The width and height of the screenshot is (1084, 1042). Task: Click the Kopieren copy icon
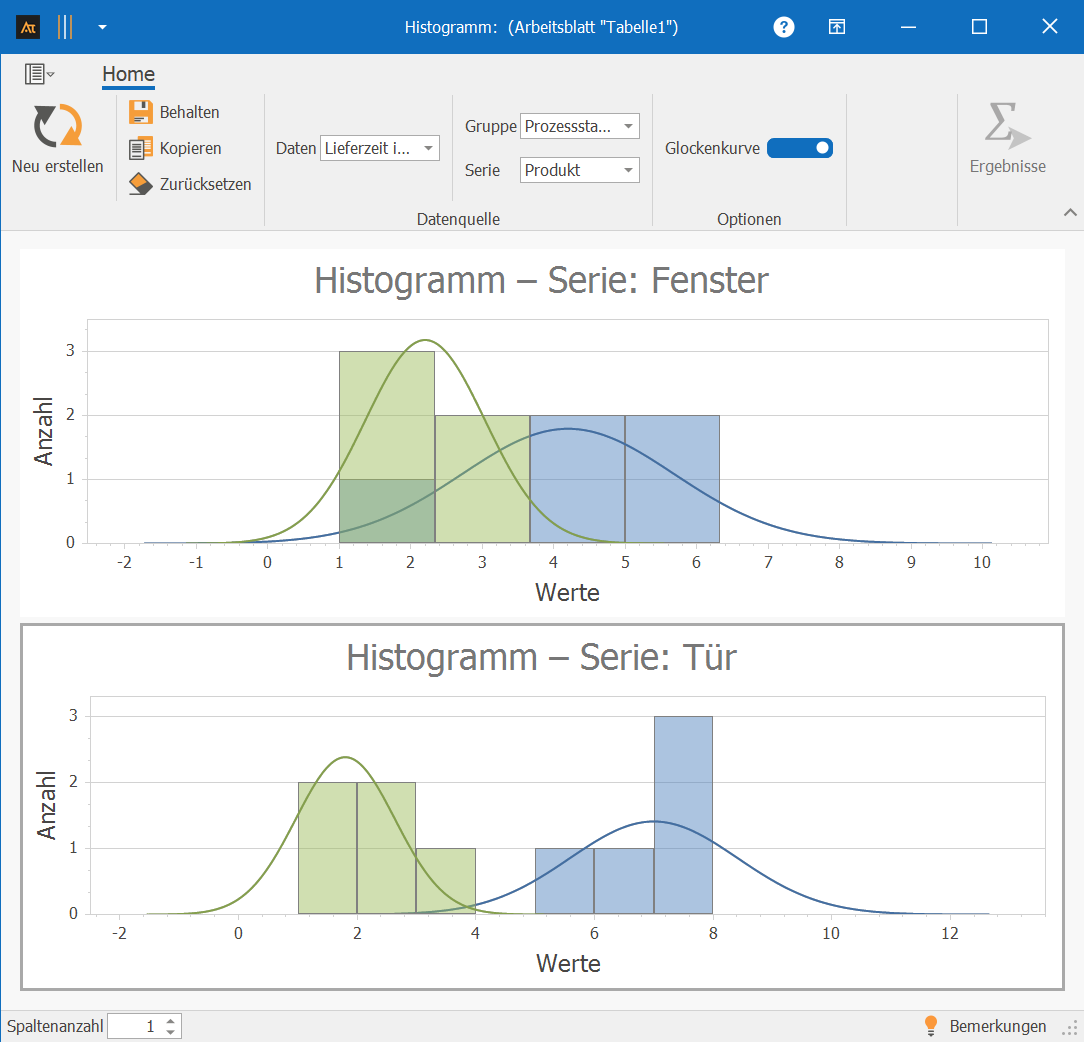tap(141, 148)
